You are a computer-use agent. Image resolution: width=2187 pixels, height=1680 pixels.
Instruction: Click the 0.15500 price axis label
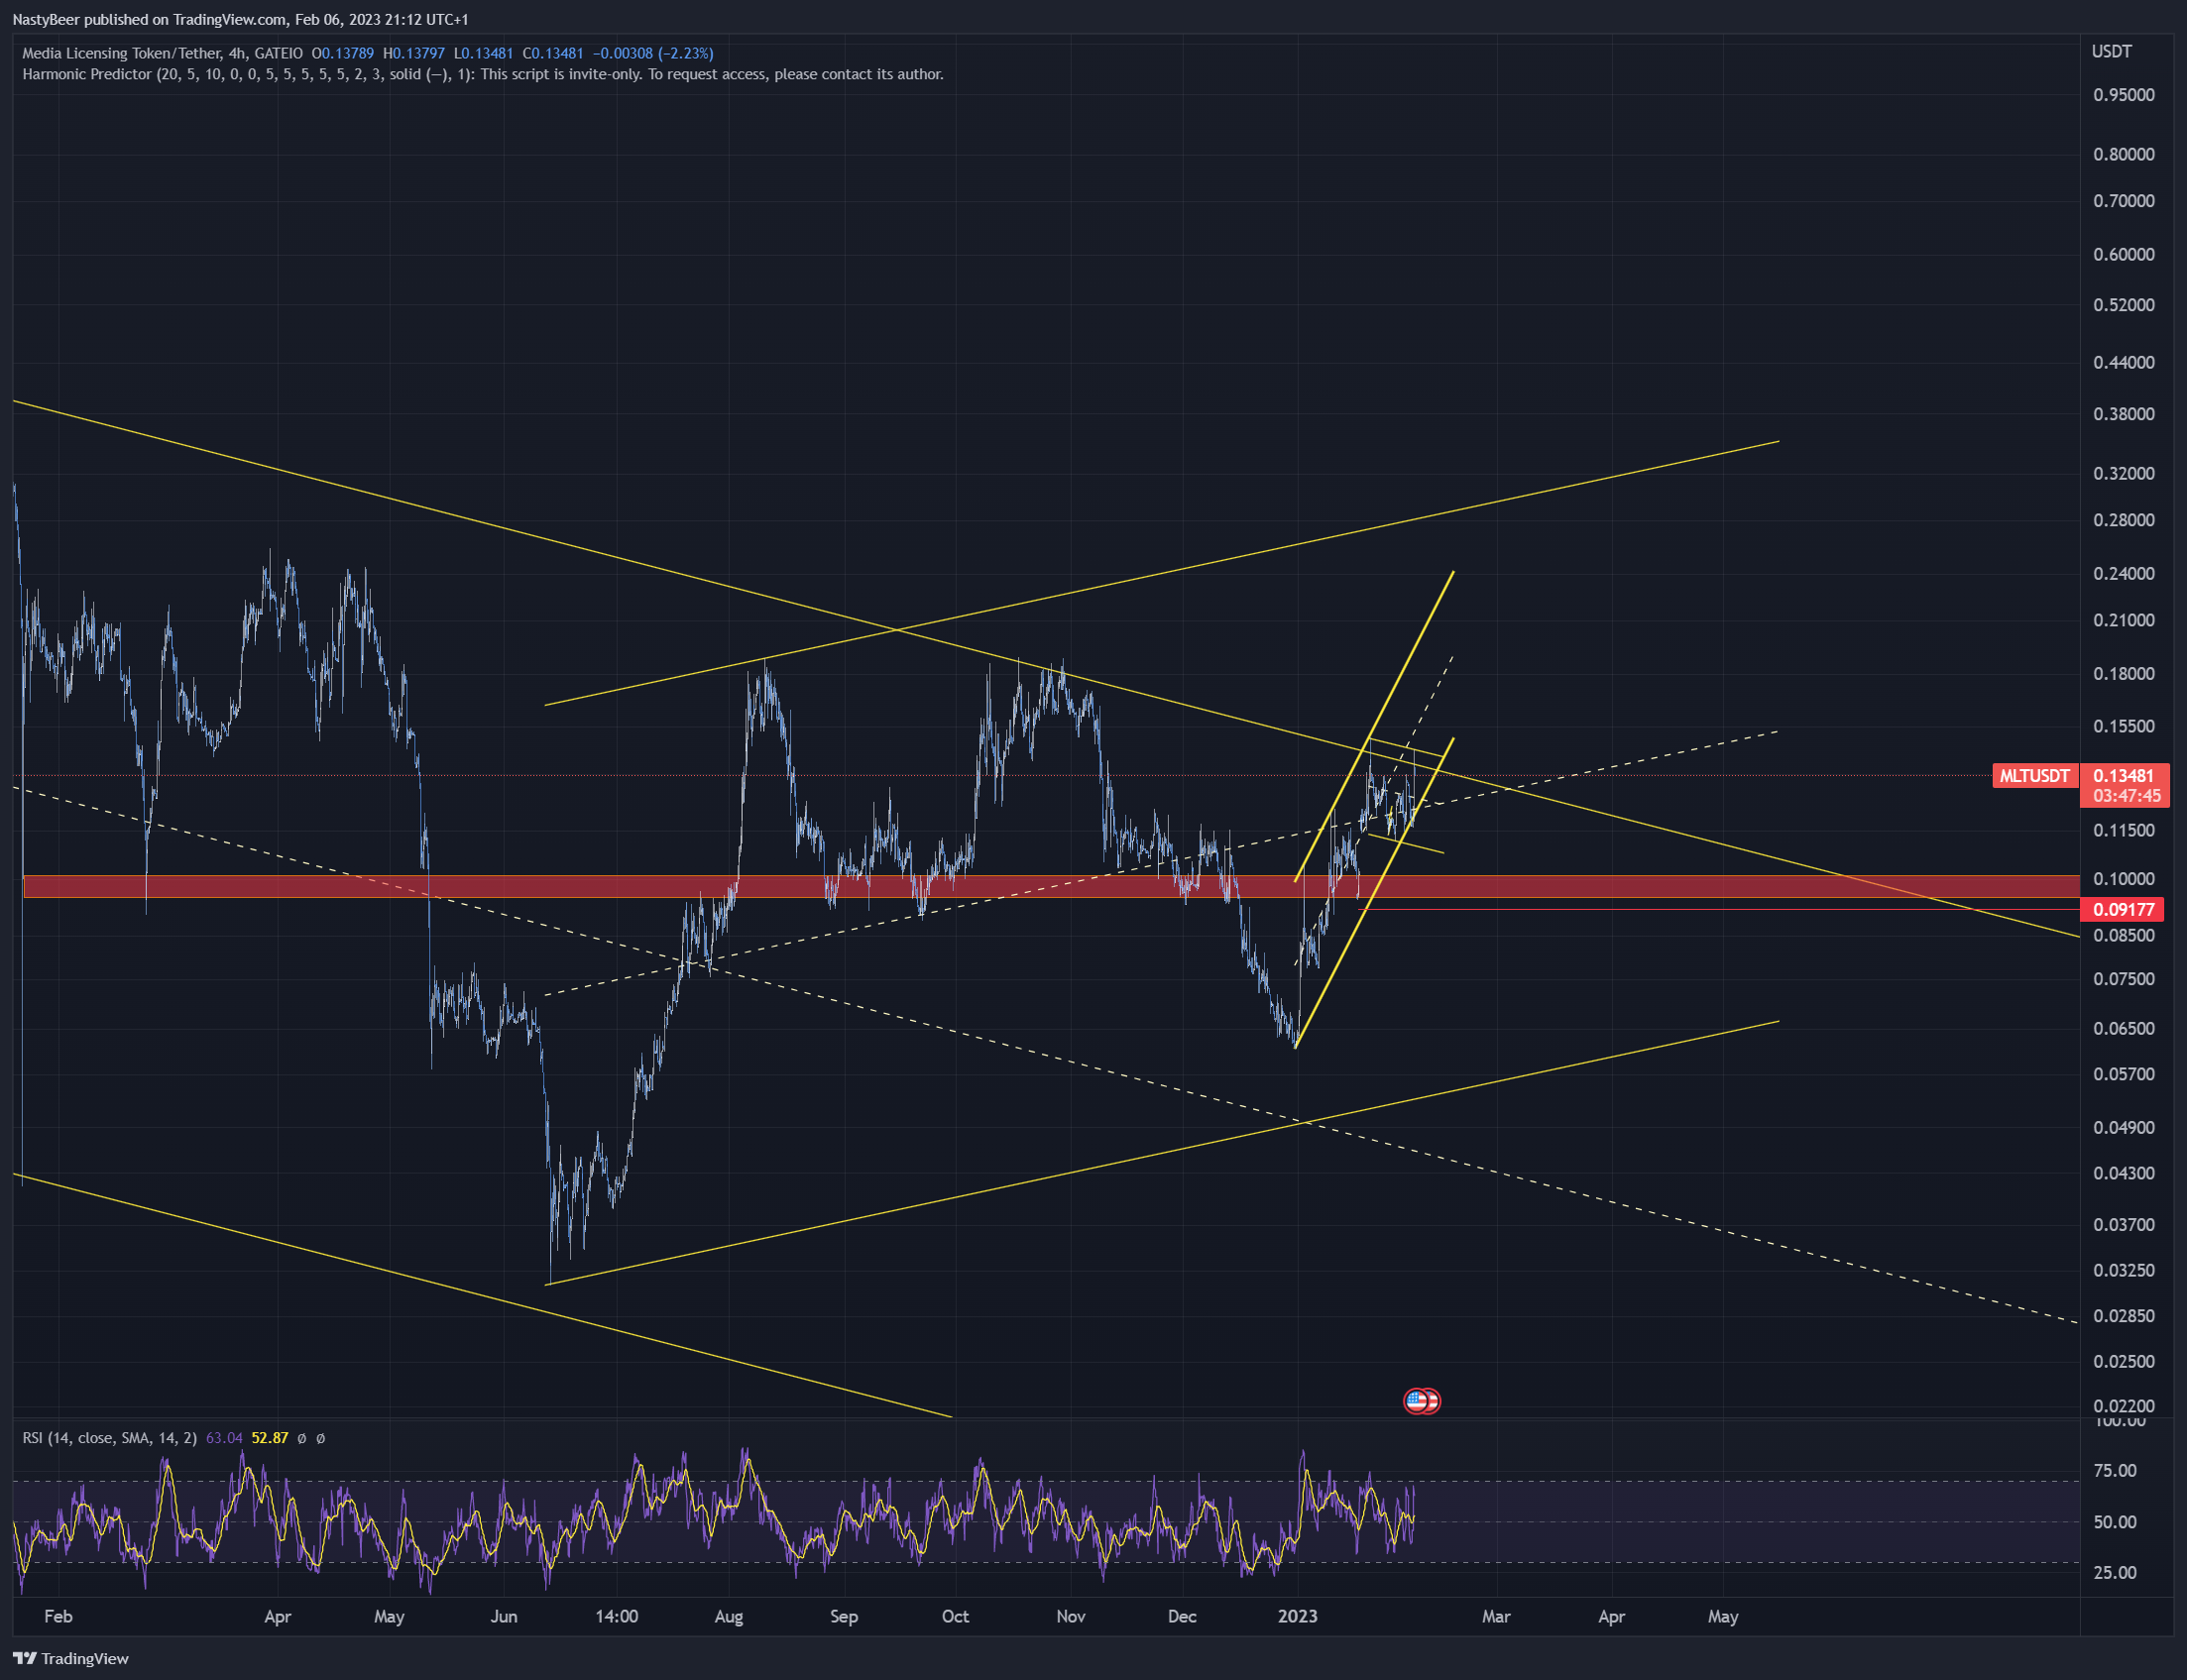[2124, 726]
